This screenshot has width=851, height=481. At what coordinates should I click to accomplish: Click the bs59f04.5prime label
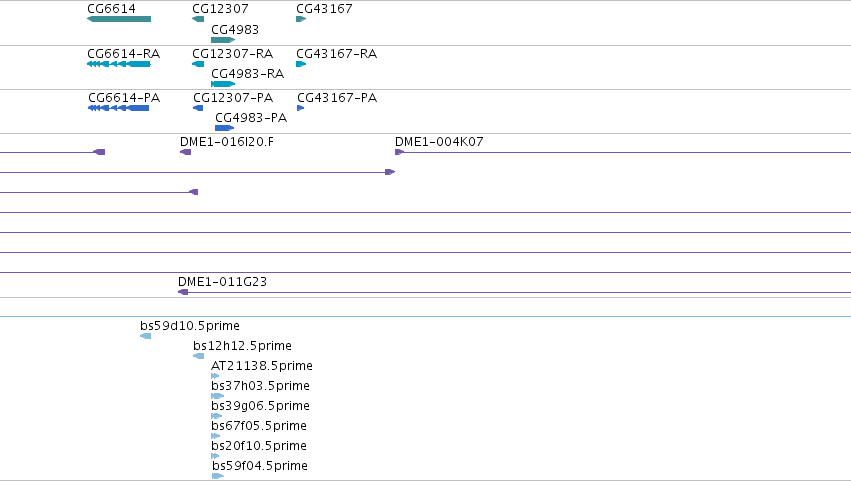(x=260, y=466)
